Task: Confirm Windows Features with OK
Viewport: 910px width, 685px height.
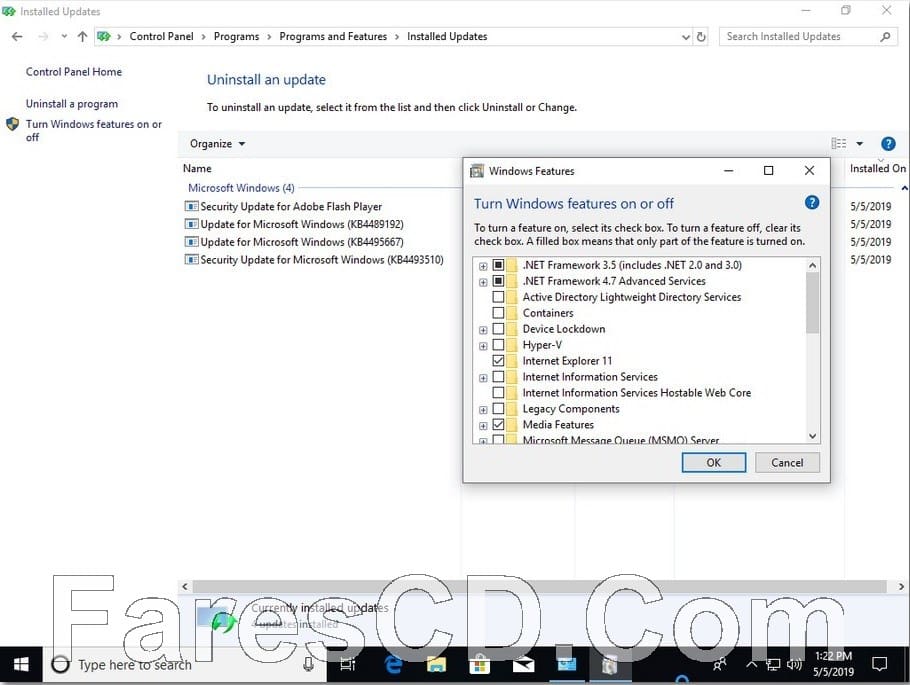Action: [x=714, y=463]
